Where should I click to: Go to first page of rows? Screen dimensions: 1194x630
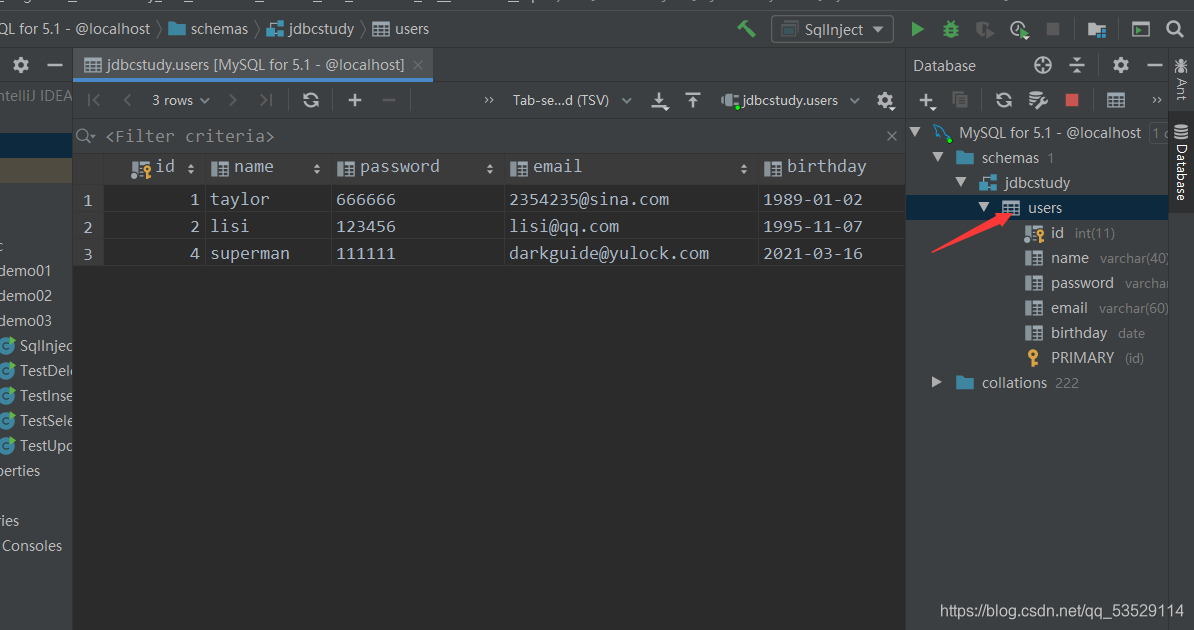[94, 100]
